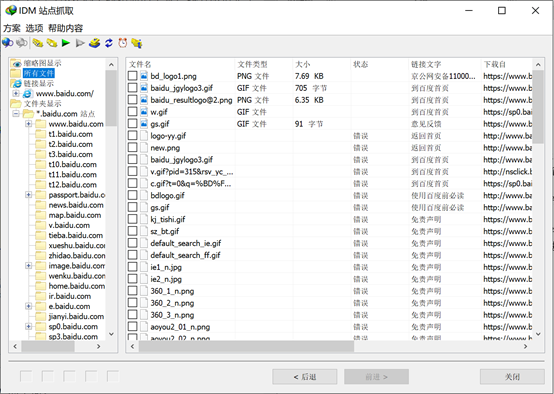Tick the 360_1_n.png checkbox
Image resolution: width=554 pixels, height=394 pixels.
coord(132,291)
